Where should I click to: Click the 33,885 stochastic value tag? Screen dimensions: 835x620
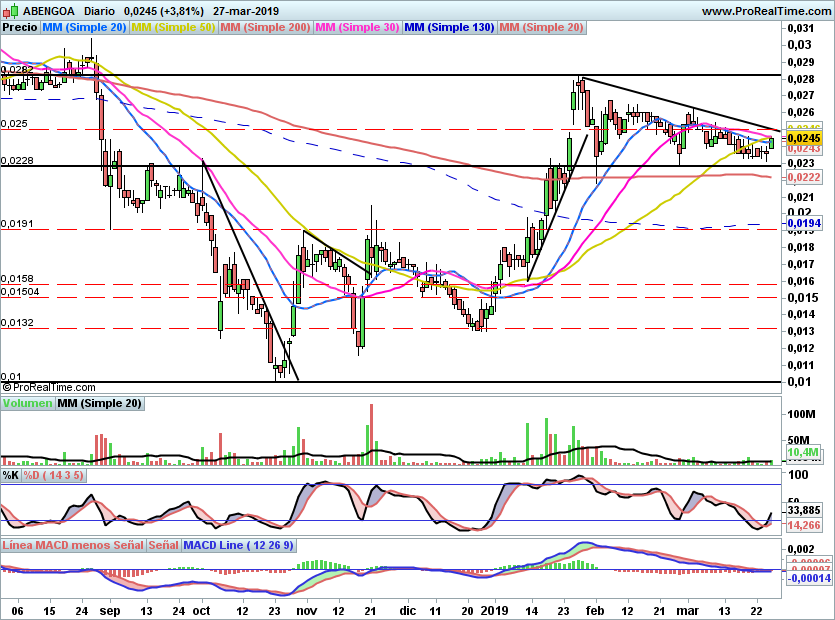[804, 510]
